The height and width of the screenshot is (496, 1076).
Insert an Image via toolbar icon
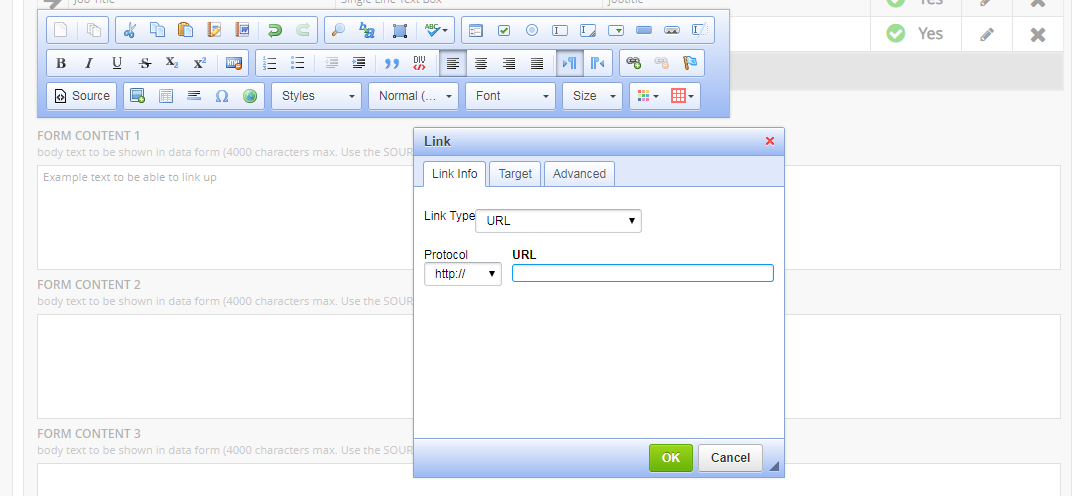[x=137, y=96]
